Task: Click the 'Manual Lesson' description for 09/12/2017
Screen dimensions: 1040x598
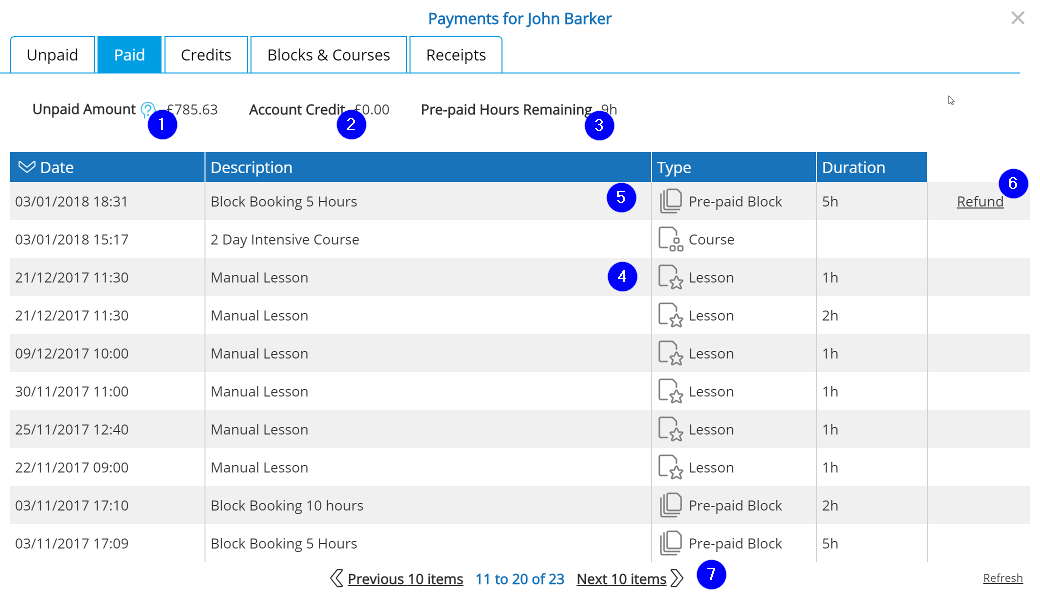Action: pos(259,353)
